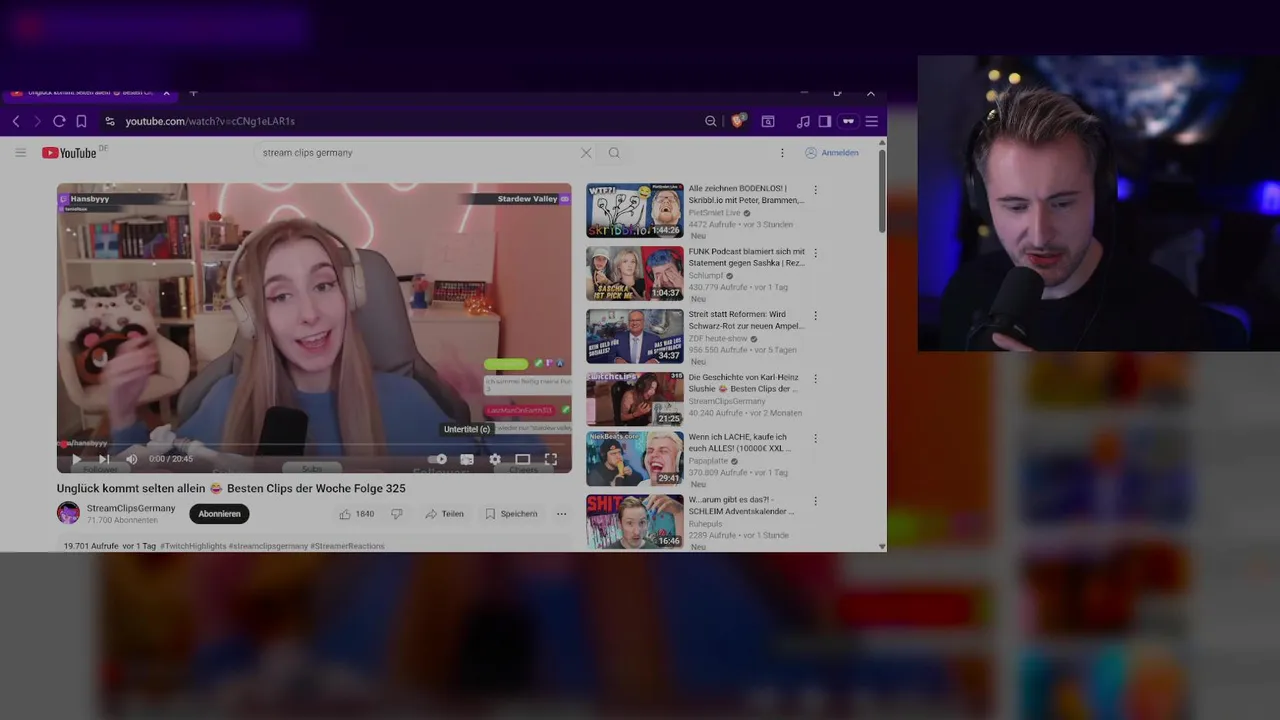The height and width of the screenshot is (720, 1280).
Task: Click the Papaplatte channel name
Action: (x=708, y=462)
